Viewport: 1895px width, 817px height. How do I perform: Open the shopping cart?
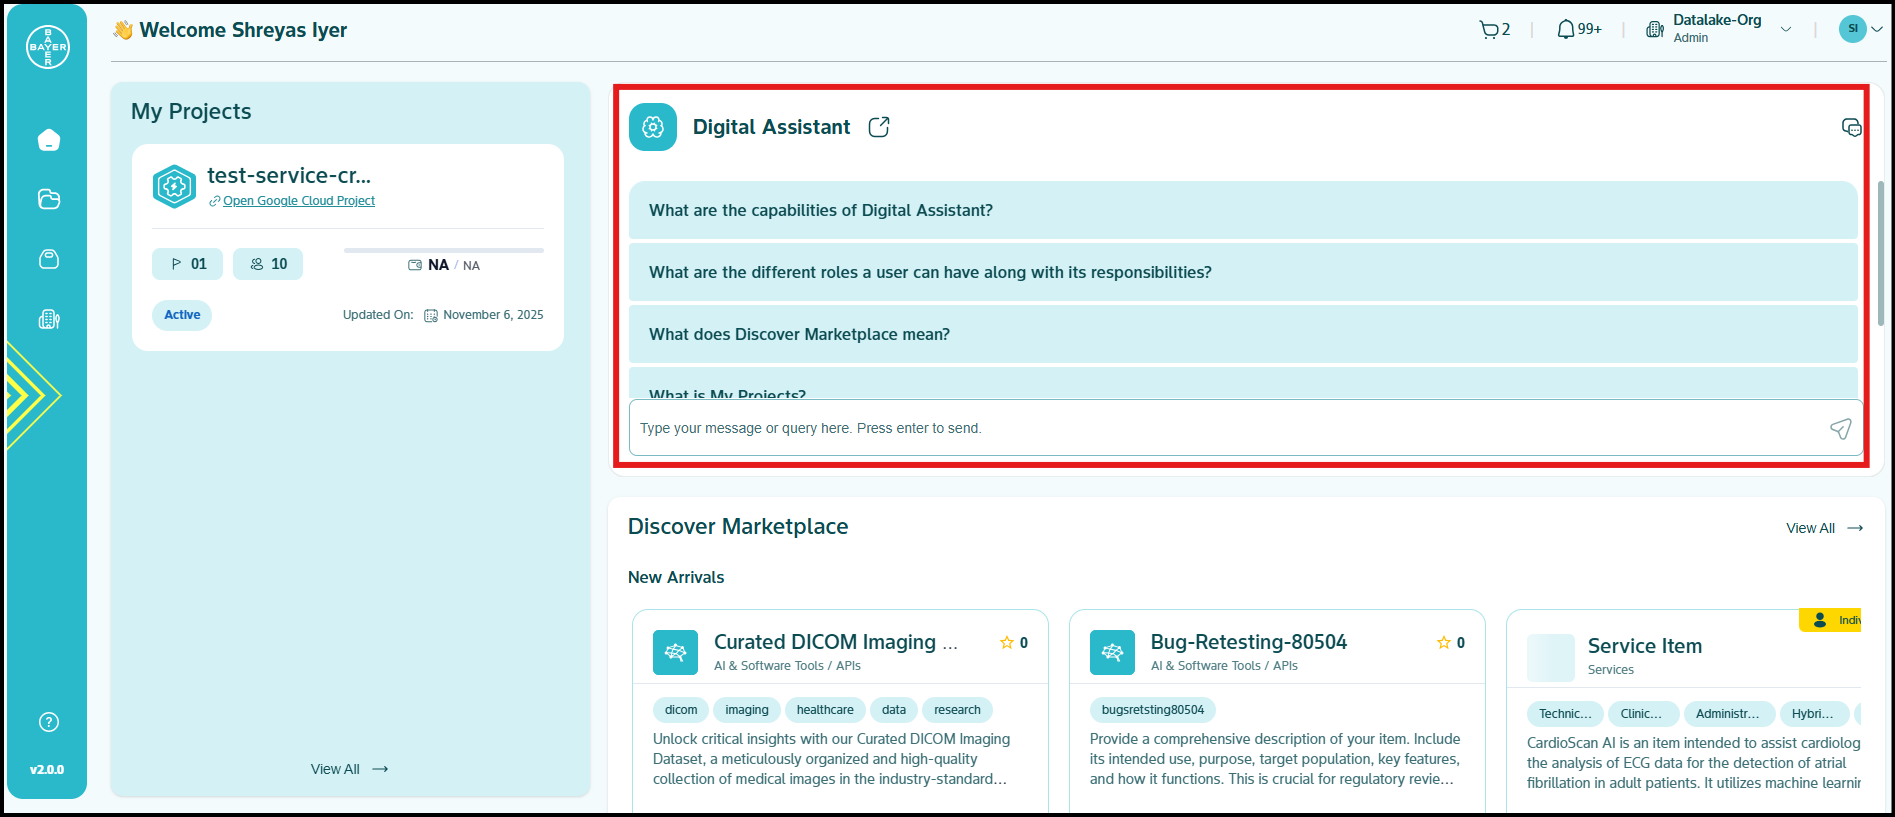point(1494,30)
